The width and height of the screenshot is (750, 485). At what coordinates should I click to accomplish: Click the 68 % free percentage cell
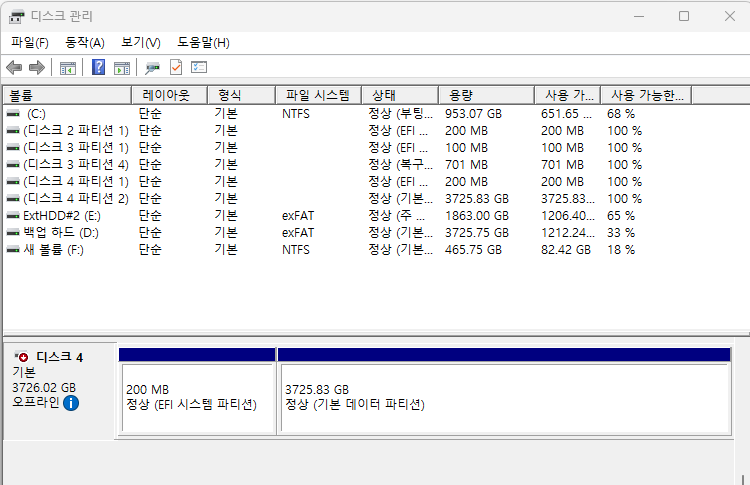coord(621,114)
